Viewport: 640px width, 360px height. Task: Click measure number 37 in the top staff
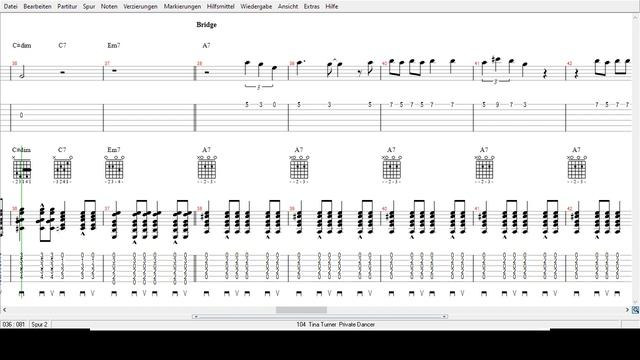click(107, 63)
